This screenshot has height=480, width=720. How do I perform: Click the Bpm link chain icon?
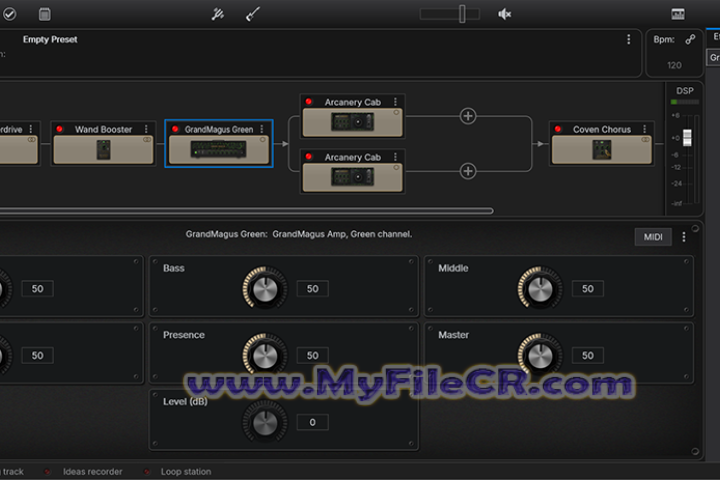(x=690, y=40)
